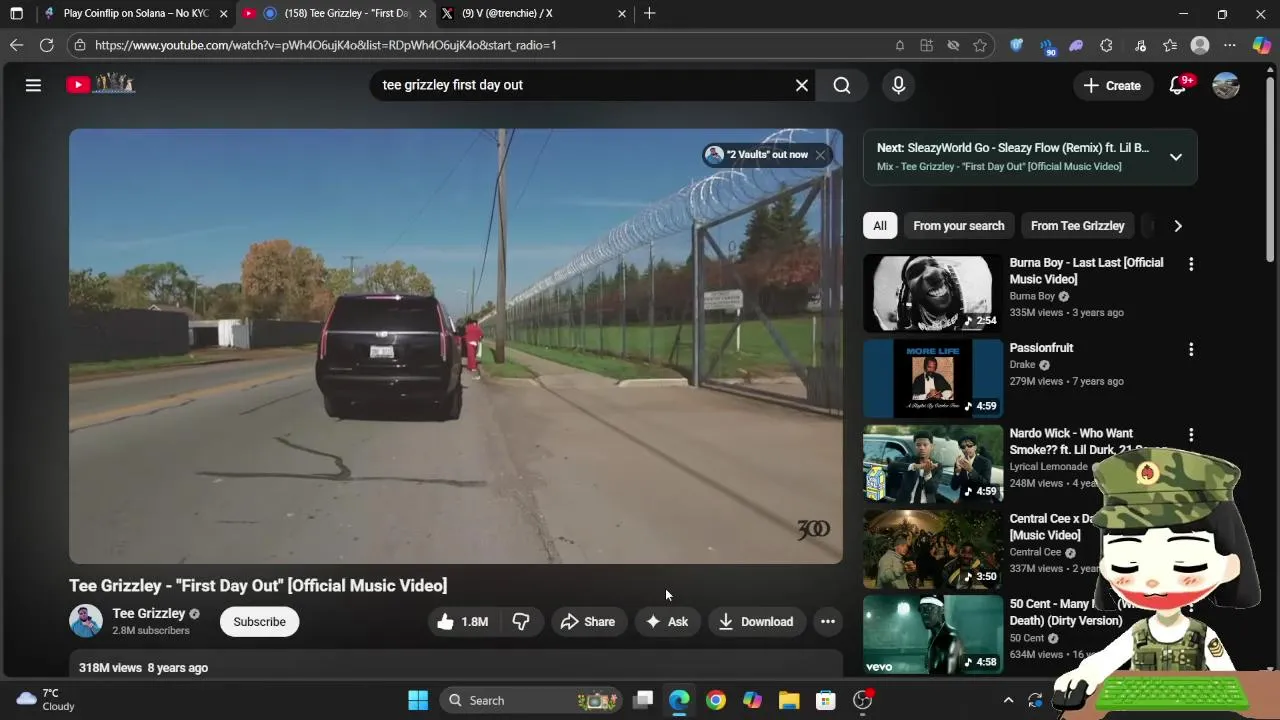This screenshot has width=1280, height=720.
Task: Share the First Day Out video
Action: coord(588,622)
